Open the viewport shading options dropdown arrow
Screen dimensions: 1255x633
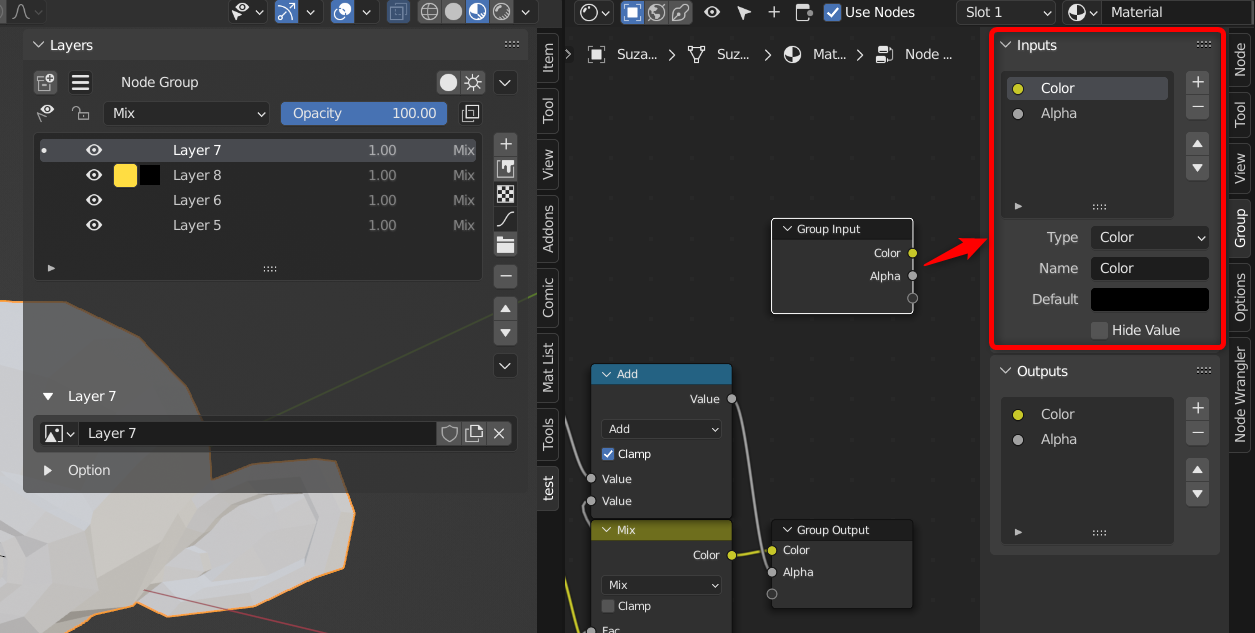coord(528,12)
